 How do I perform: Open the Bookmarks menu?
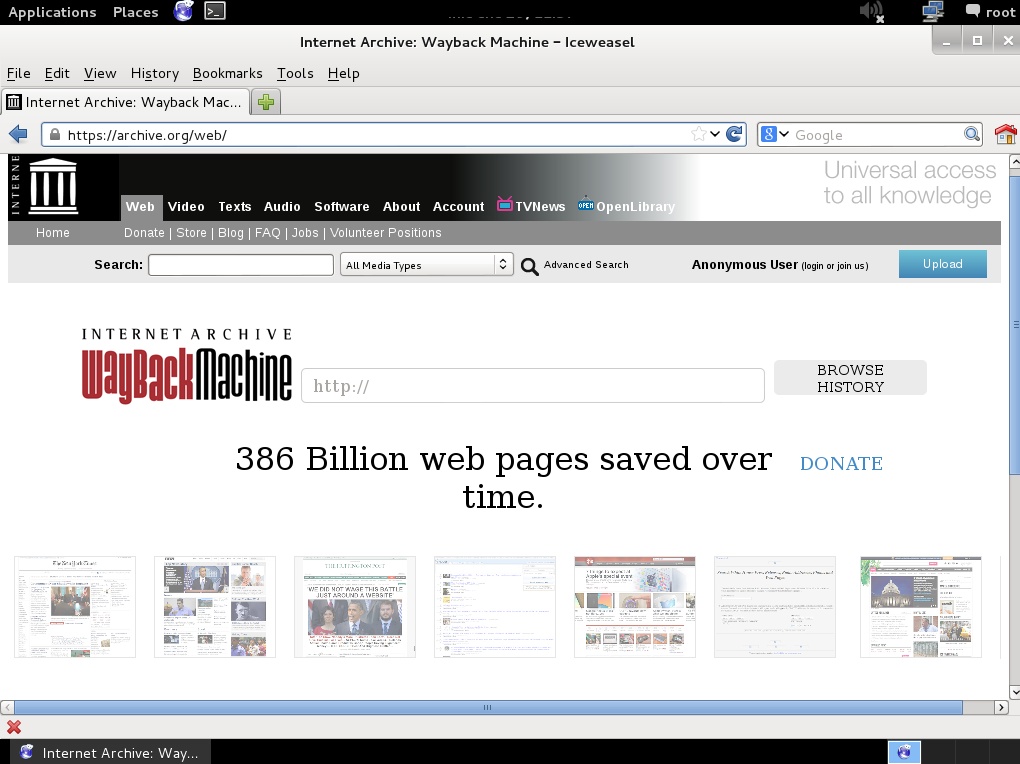click(227, 73)
